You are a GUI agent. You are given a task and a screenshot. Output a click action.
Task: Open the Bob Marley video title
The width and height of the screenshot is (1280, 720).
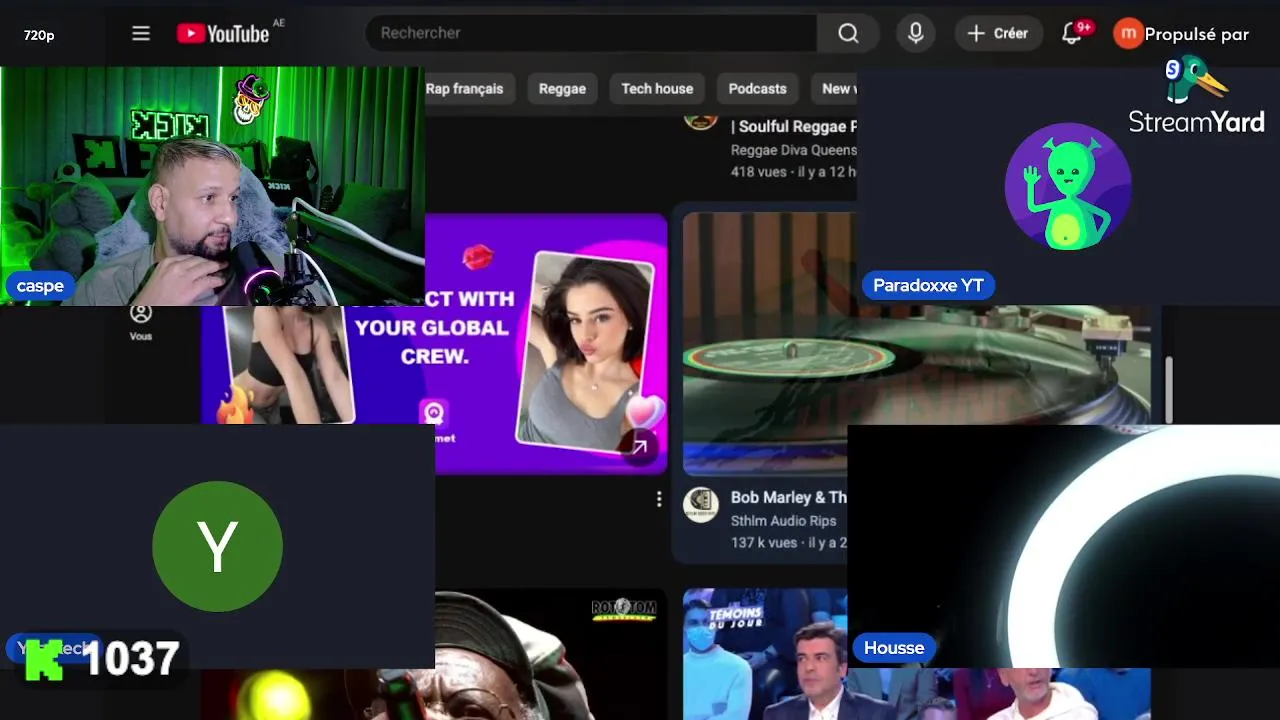[788, 497]
